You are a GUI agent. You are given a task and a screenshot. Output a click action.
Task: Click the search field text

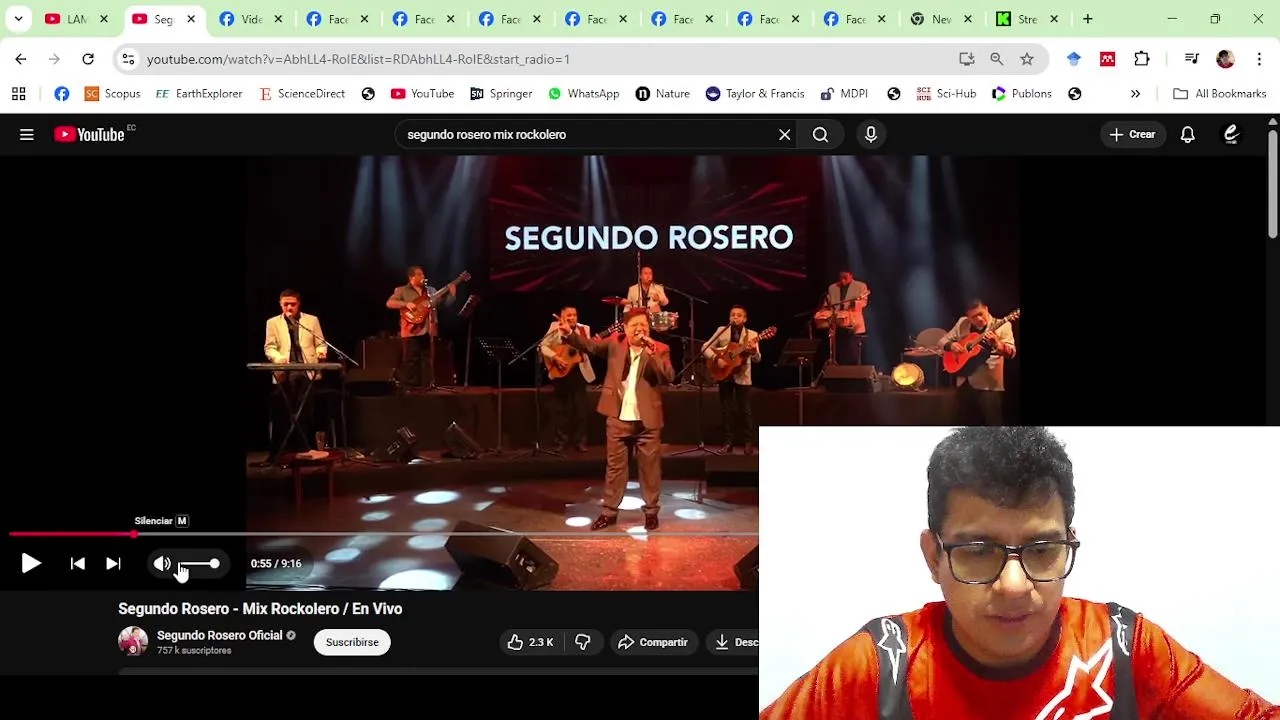tap(486, 134)
